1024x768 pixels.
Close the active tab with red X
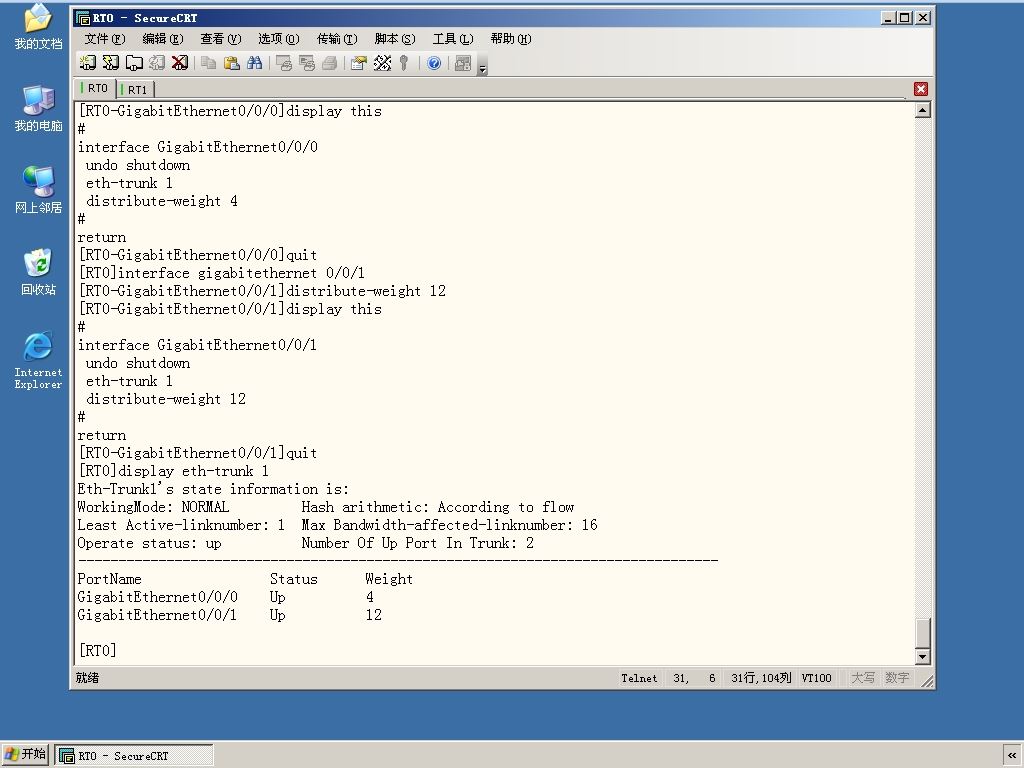tap(921, 89)
